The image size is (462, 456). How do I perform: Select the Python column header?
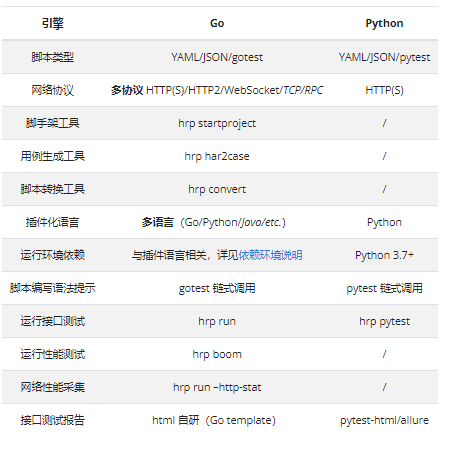point(384,23)
